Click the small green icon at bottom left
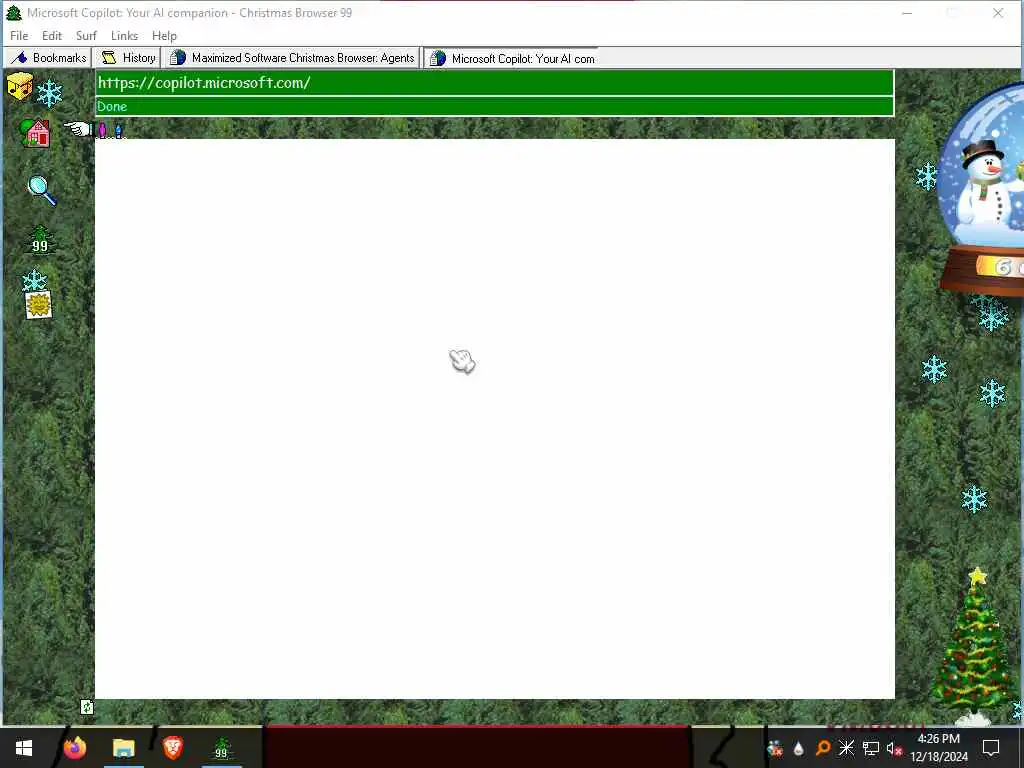 tap(87, 707)
